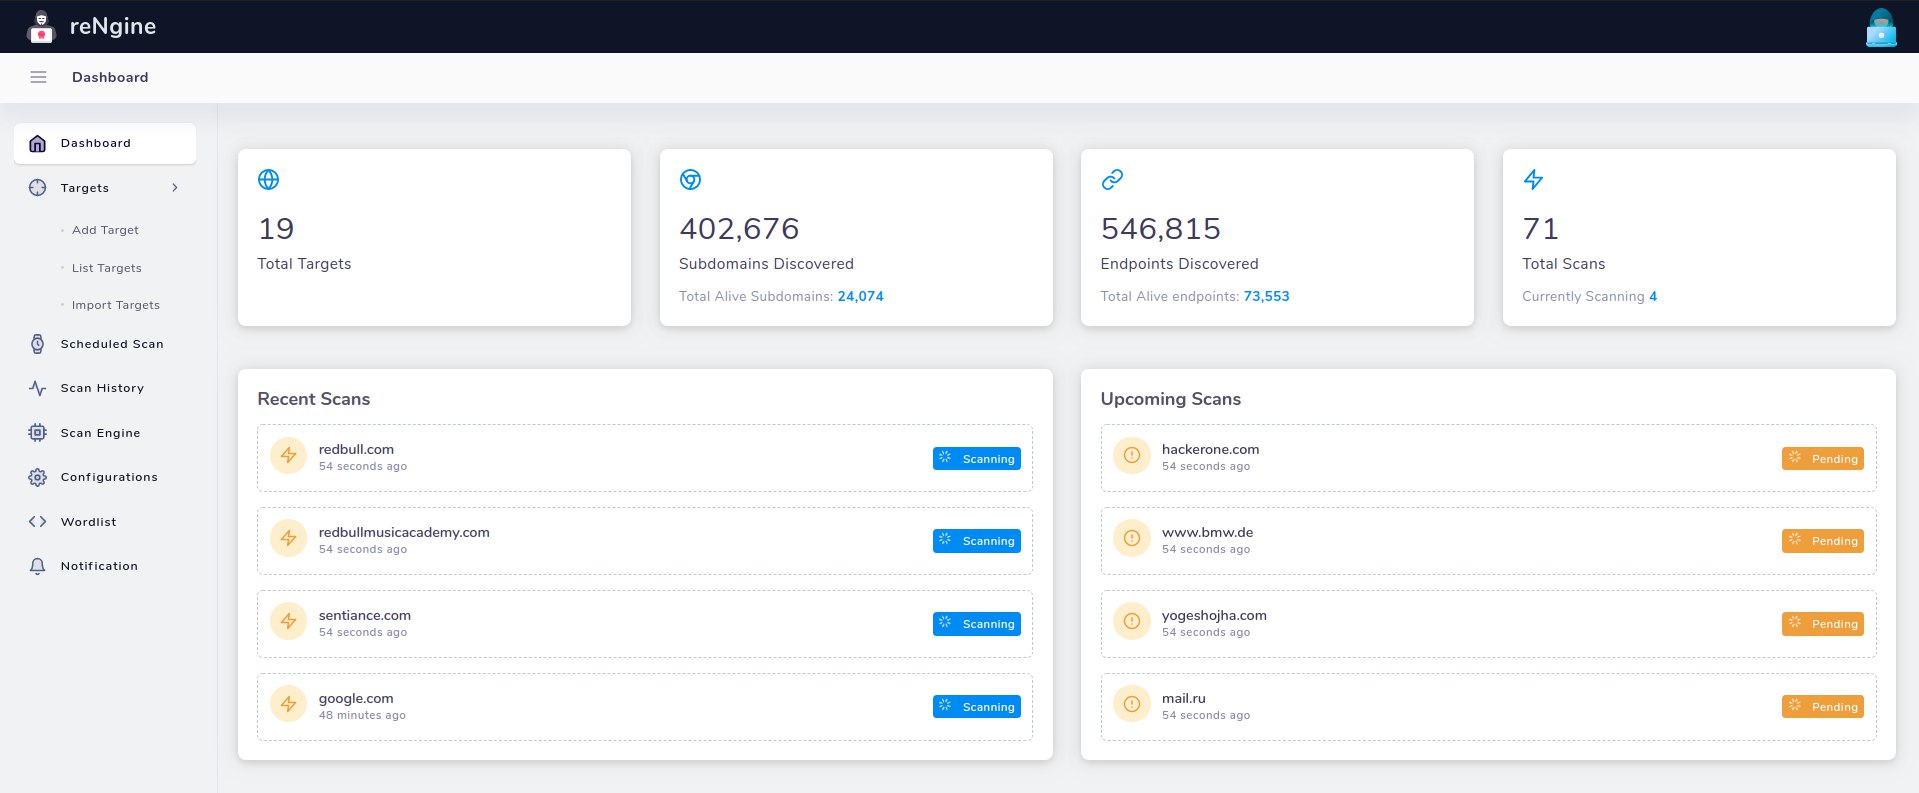
Task: Click Pending badge for yogeshojha.com
Action: (x=1823, y=623)
